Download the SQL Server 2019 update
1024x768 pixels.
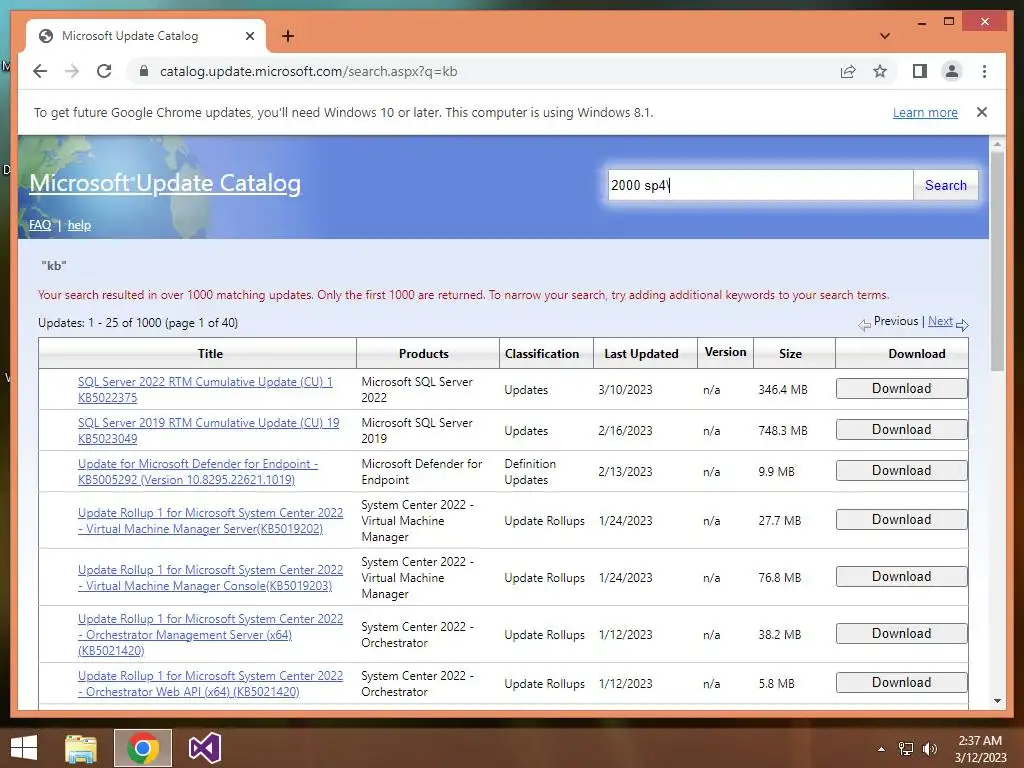click(x=901, y=430)
